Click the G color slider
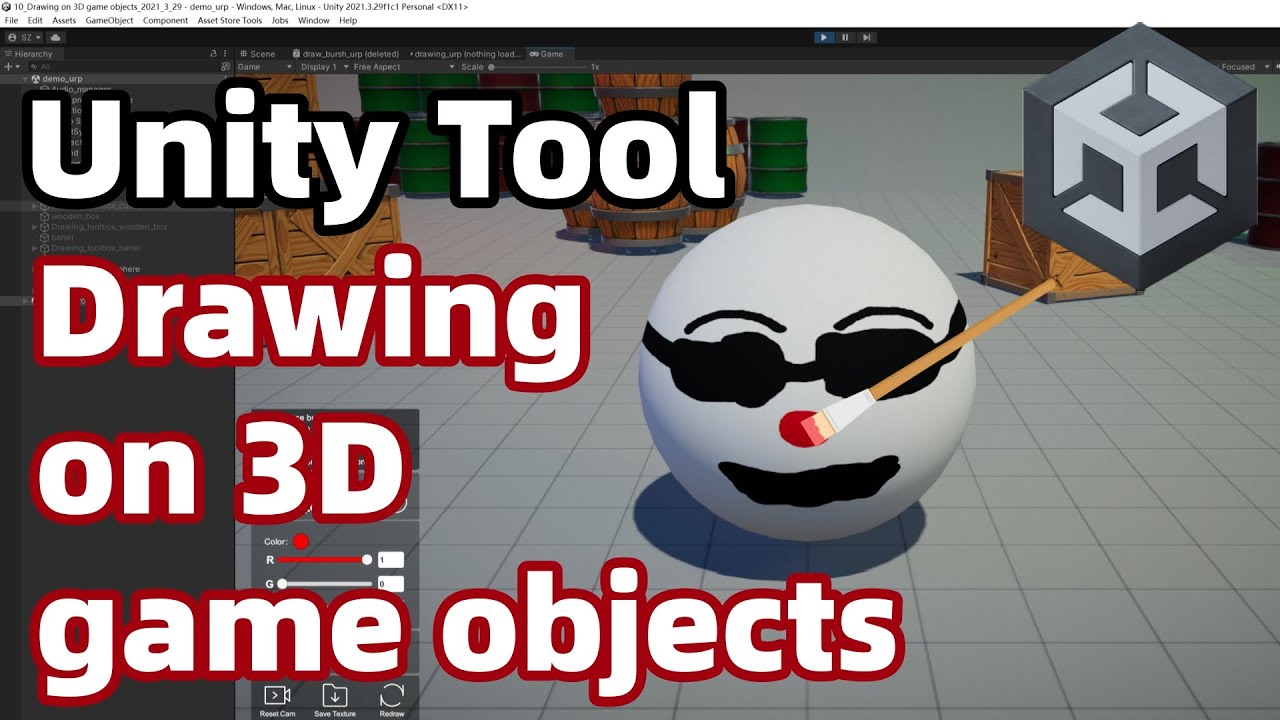Image resolution: width=1280 pixels, height=720 pixels. tap(327, 583)
